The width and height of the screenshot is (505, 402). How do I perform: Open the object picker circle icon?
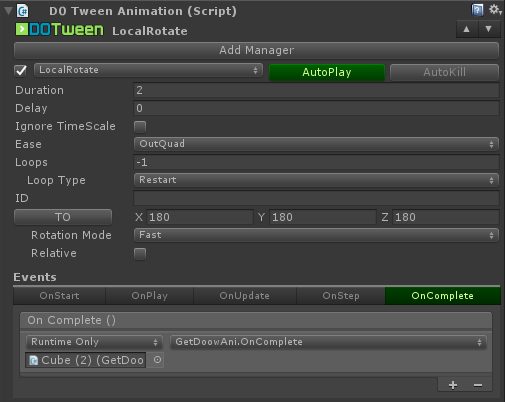click(x=157, y=360)
